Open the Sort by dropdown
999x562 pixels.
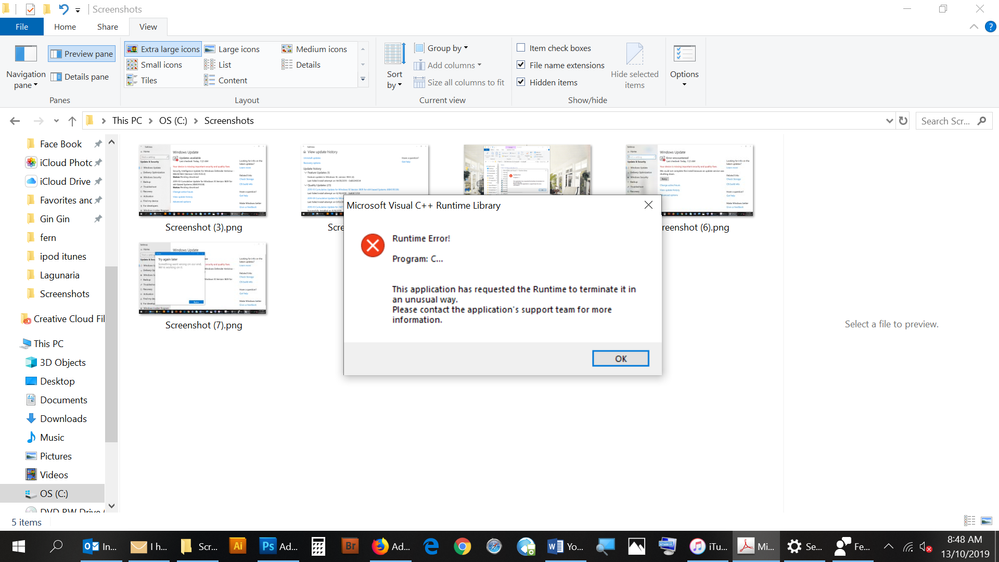pyautogui.click(x=394, y=67)
